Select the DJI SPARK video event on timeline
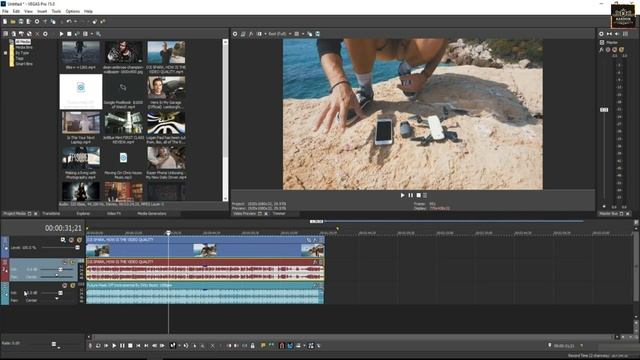The width and height of the screenshot is (640, 360). click(205, 247)
